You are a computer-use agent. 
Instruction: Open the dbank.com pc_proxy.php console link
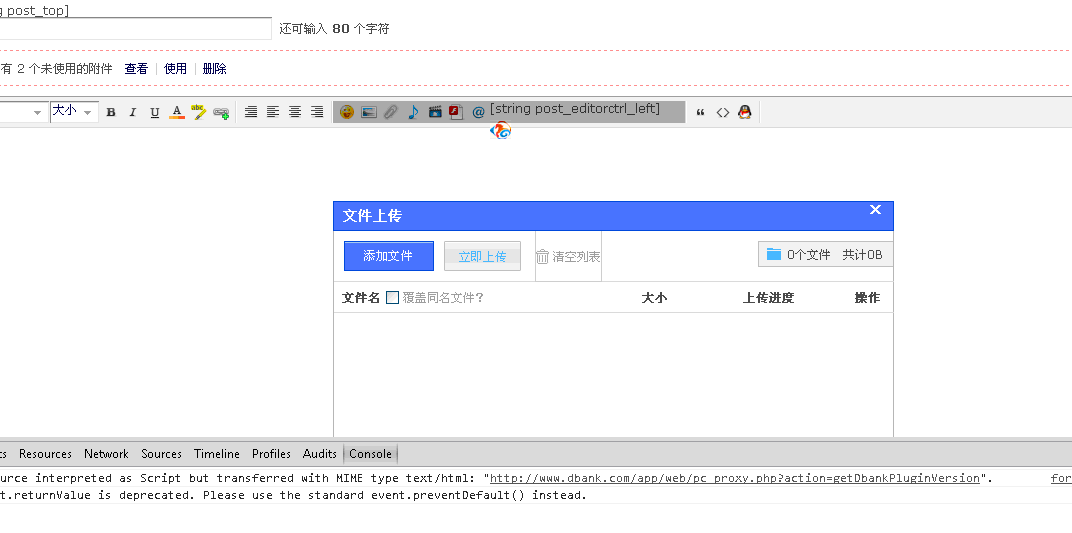tap(735, 478)
